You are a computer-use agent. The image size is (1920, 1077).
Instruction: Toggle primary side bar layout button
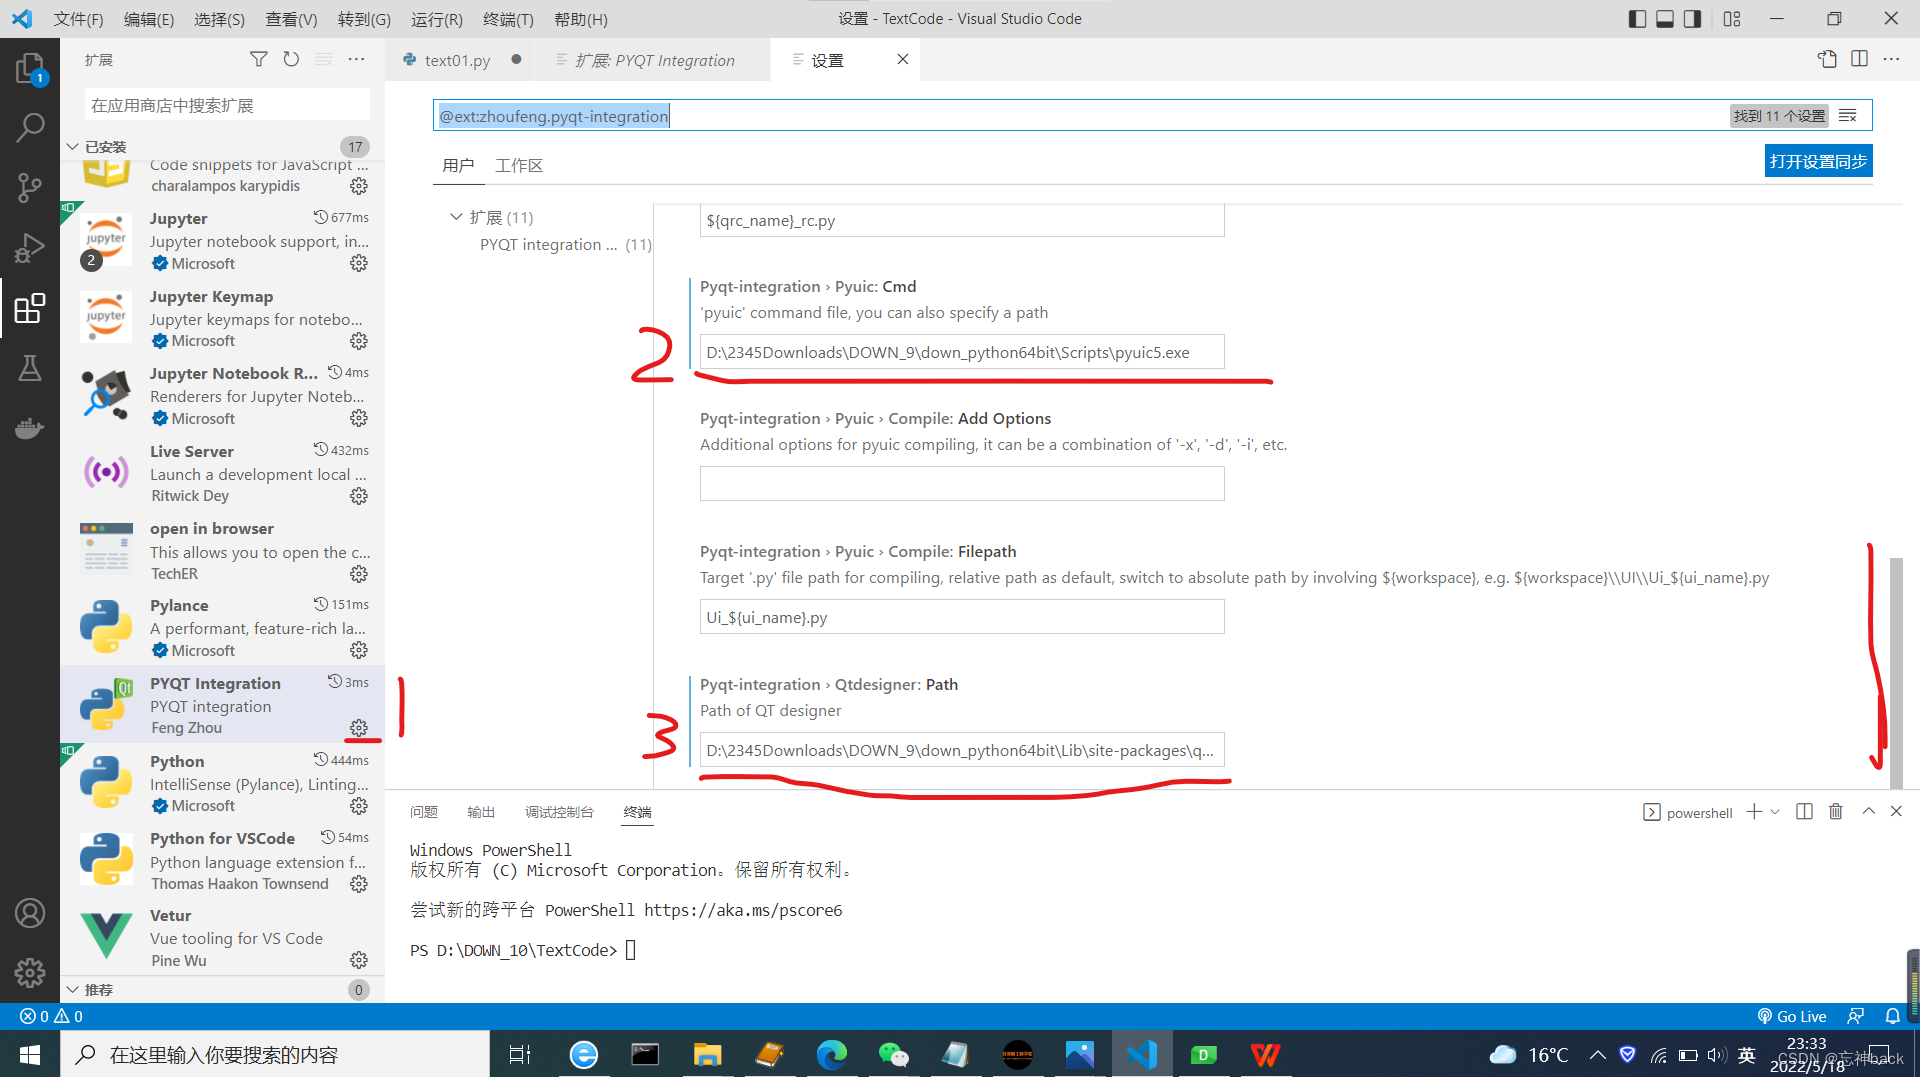tap(1637, 19)
